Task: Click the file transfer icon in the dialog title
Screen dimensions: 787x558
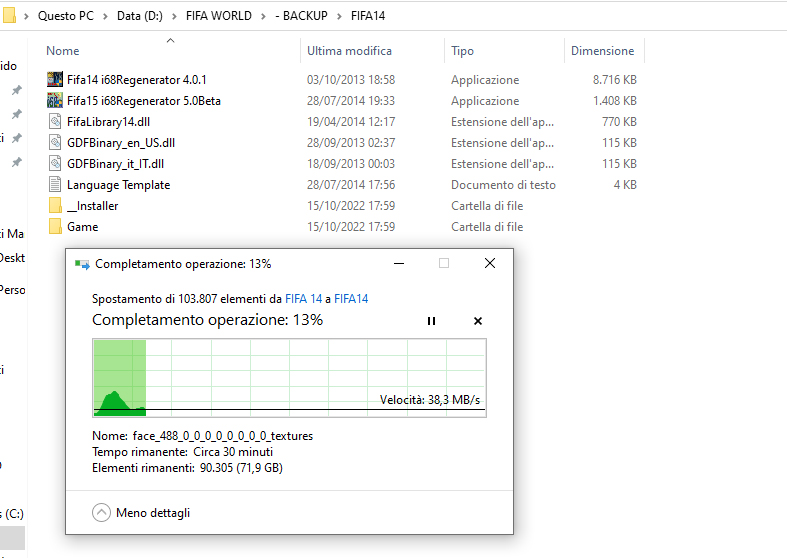Action: (x=82, y=264)
